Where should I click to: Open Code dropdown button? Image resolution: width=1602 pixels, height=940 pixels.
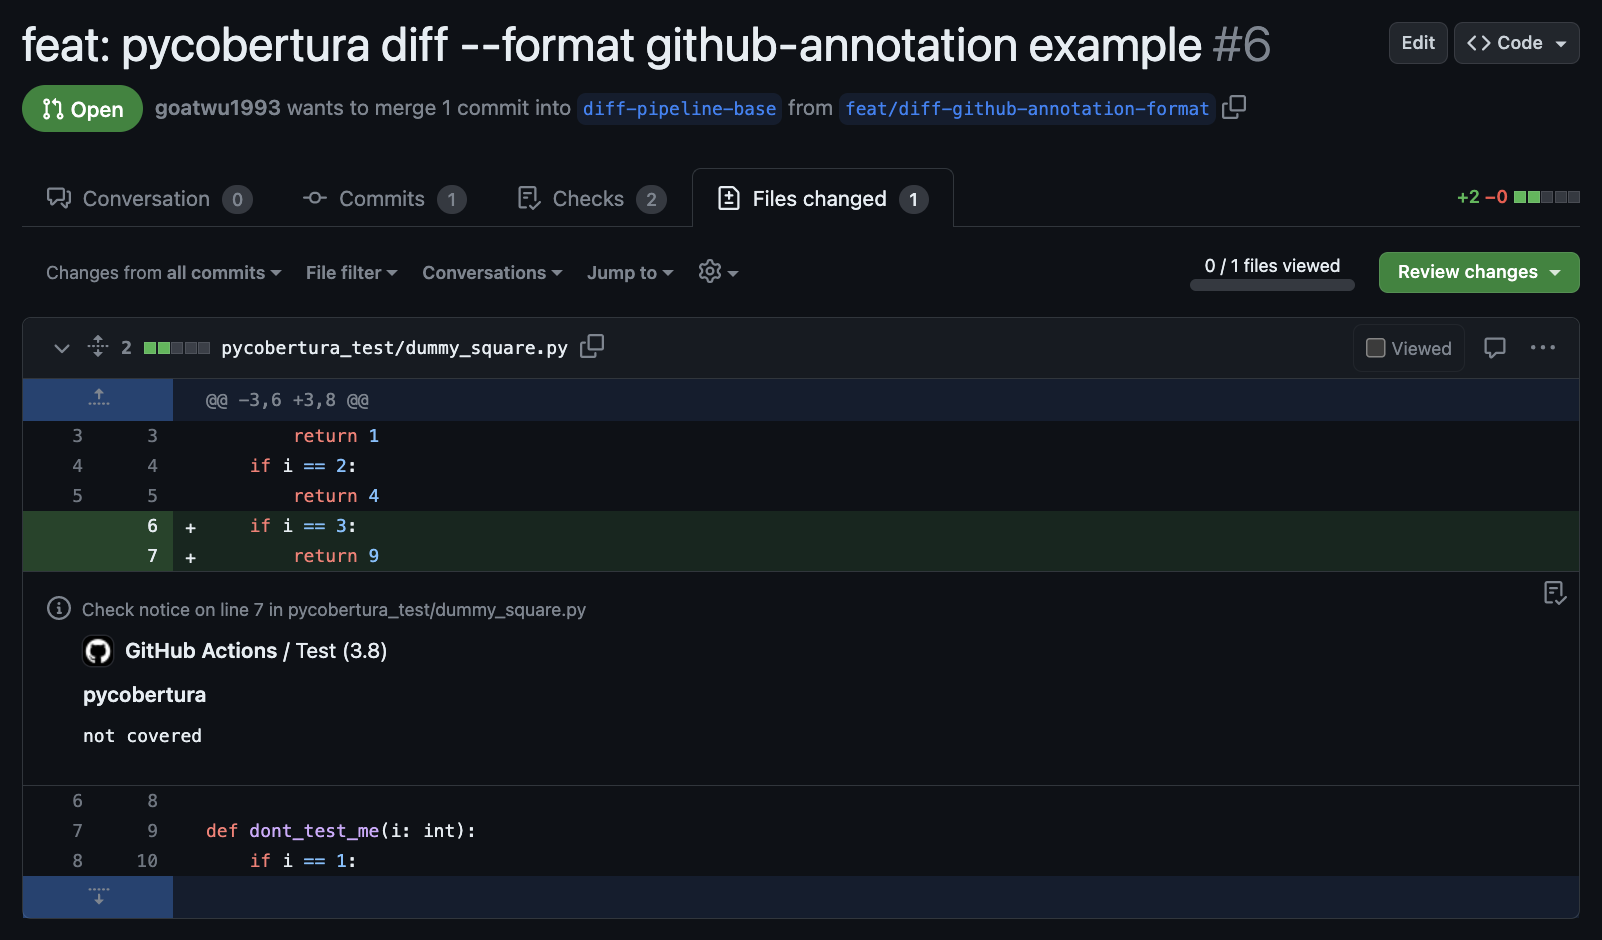[1516, 43]
